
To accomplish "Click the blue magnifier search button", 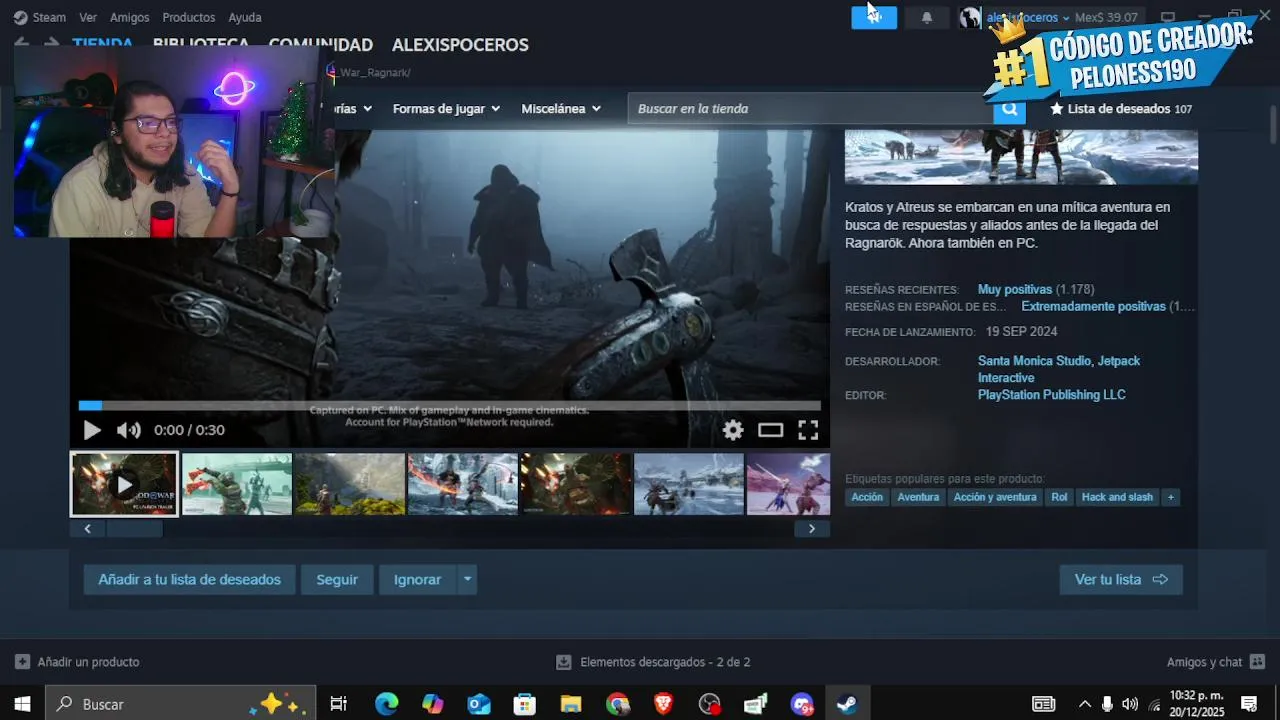I will coord(1009,109).
